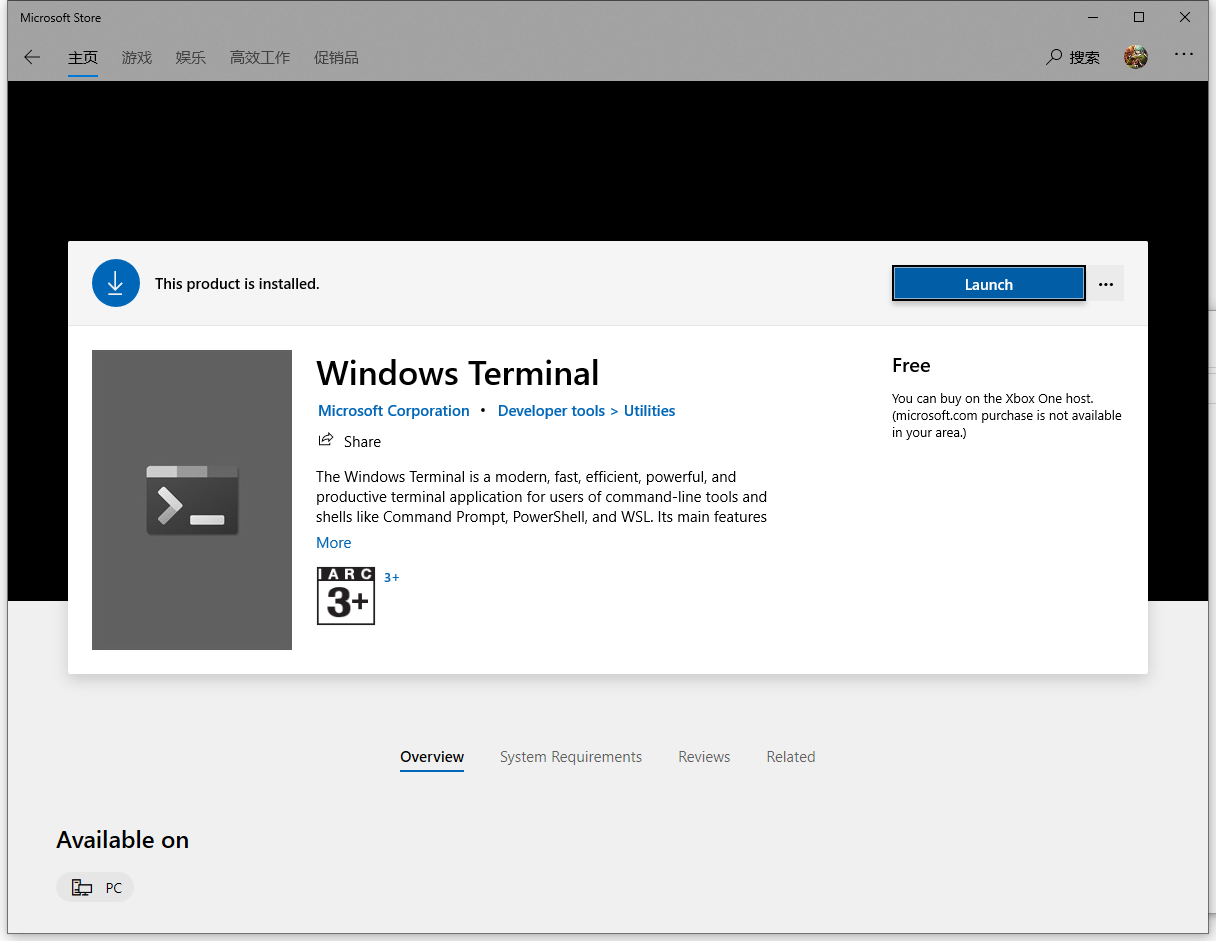Open the Reviews tab

coord(704,757)
